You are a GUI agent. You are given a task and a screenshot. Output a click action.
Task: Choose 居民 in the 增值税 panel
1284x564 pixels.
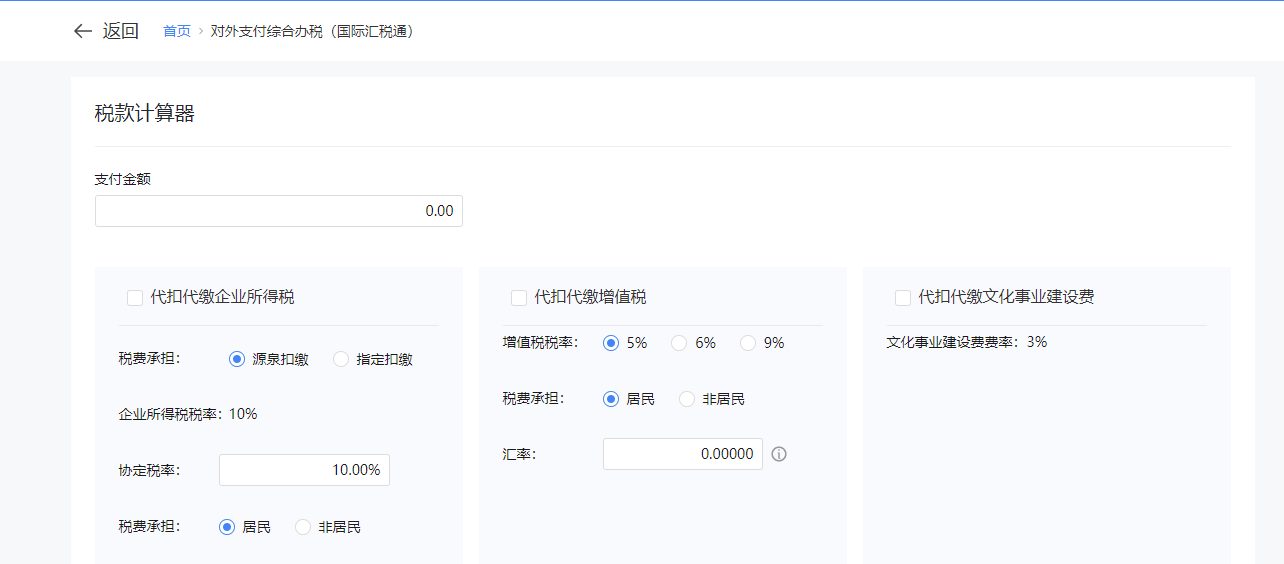[611, 399]
